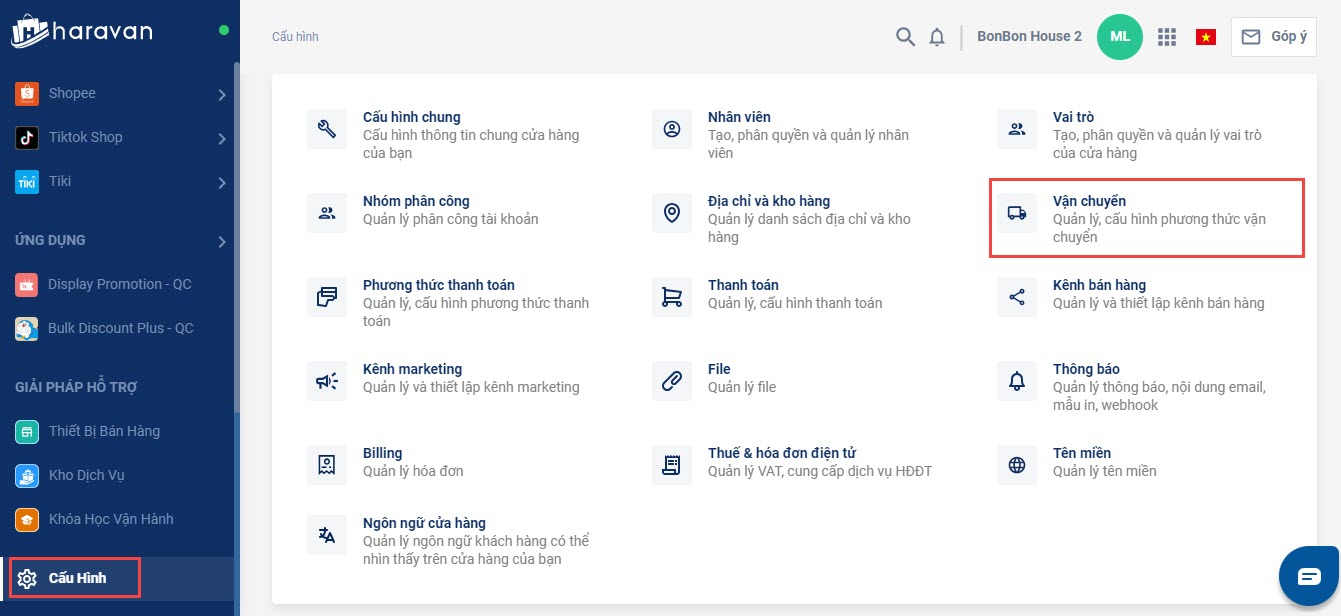1341x616 pixels.
Task: Click the Vietnam flag language icon
Action: 1205,37
